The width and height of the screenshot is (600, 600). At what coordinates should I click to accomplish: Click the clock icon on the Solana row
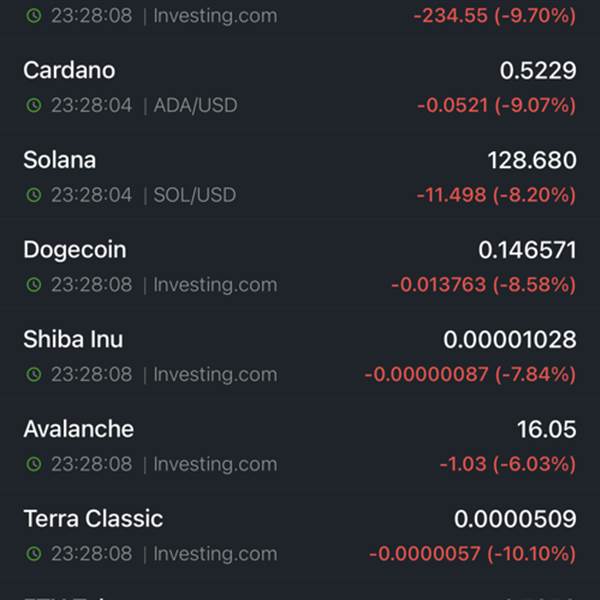(x=34, y=195)
